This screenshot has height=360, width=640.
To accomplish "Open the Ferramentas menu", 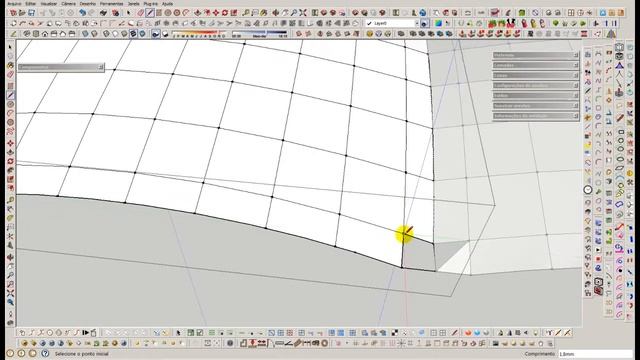I will [111, 3].
